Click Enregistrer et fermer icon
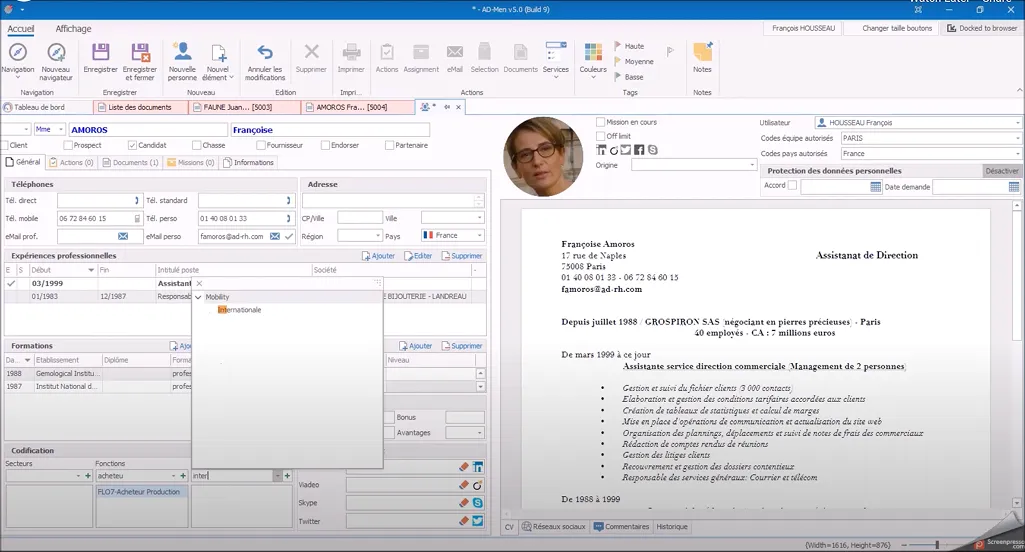This screenshot has height=552, width=1025. (x=140, y=53)
